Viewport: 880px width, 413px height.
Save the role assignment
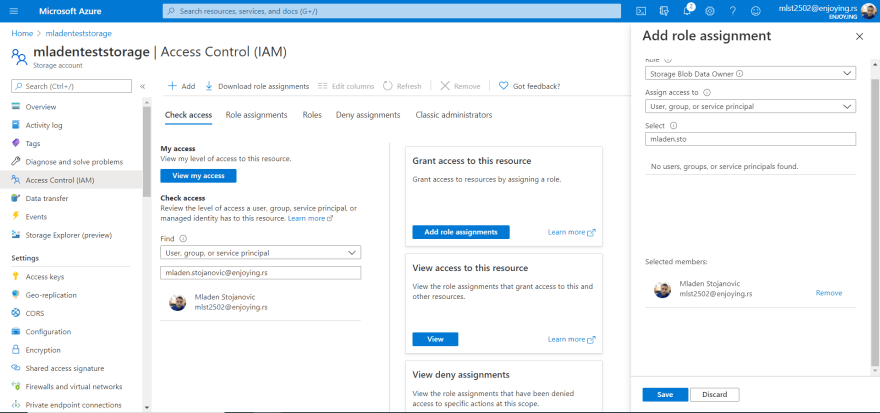coord(665,394)
